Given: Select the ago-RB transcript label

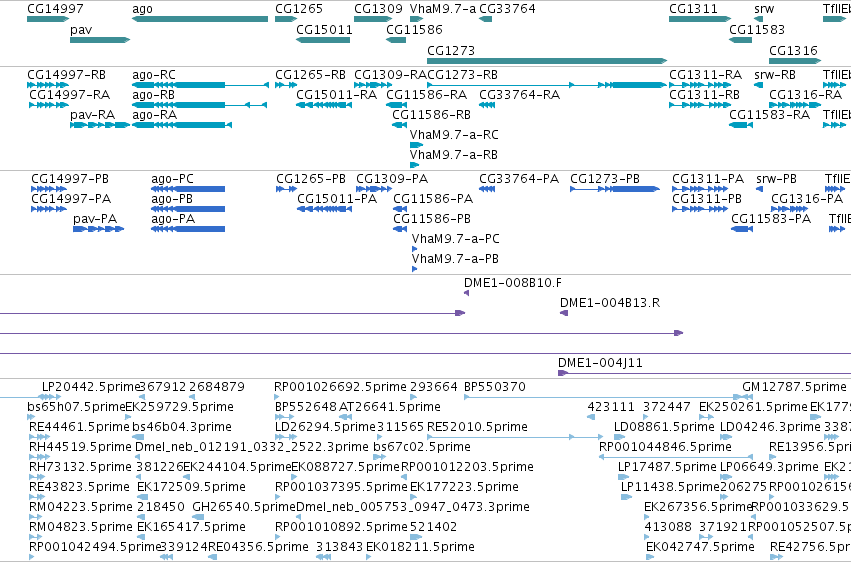Looking at the screenshot, I should 154,94.
